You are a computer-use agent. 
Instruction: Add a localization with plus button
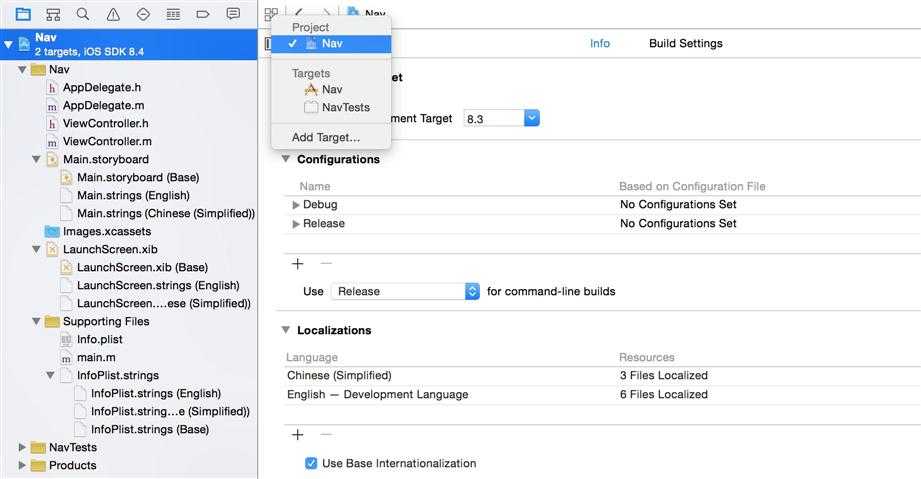click(298, 435)
